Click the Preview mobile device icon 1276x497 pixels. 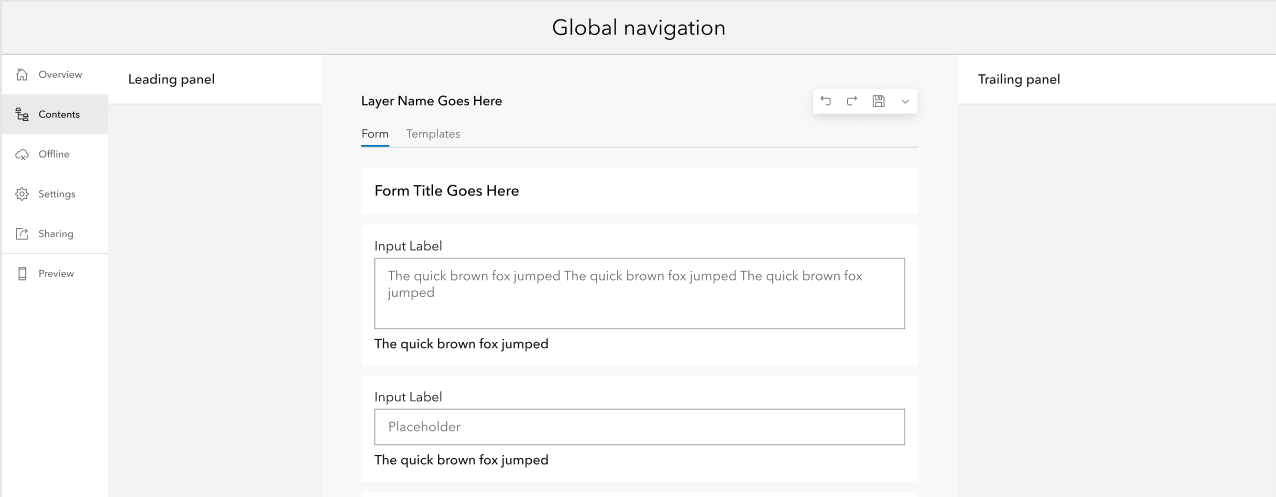point(22,274)
